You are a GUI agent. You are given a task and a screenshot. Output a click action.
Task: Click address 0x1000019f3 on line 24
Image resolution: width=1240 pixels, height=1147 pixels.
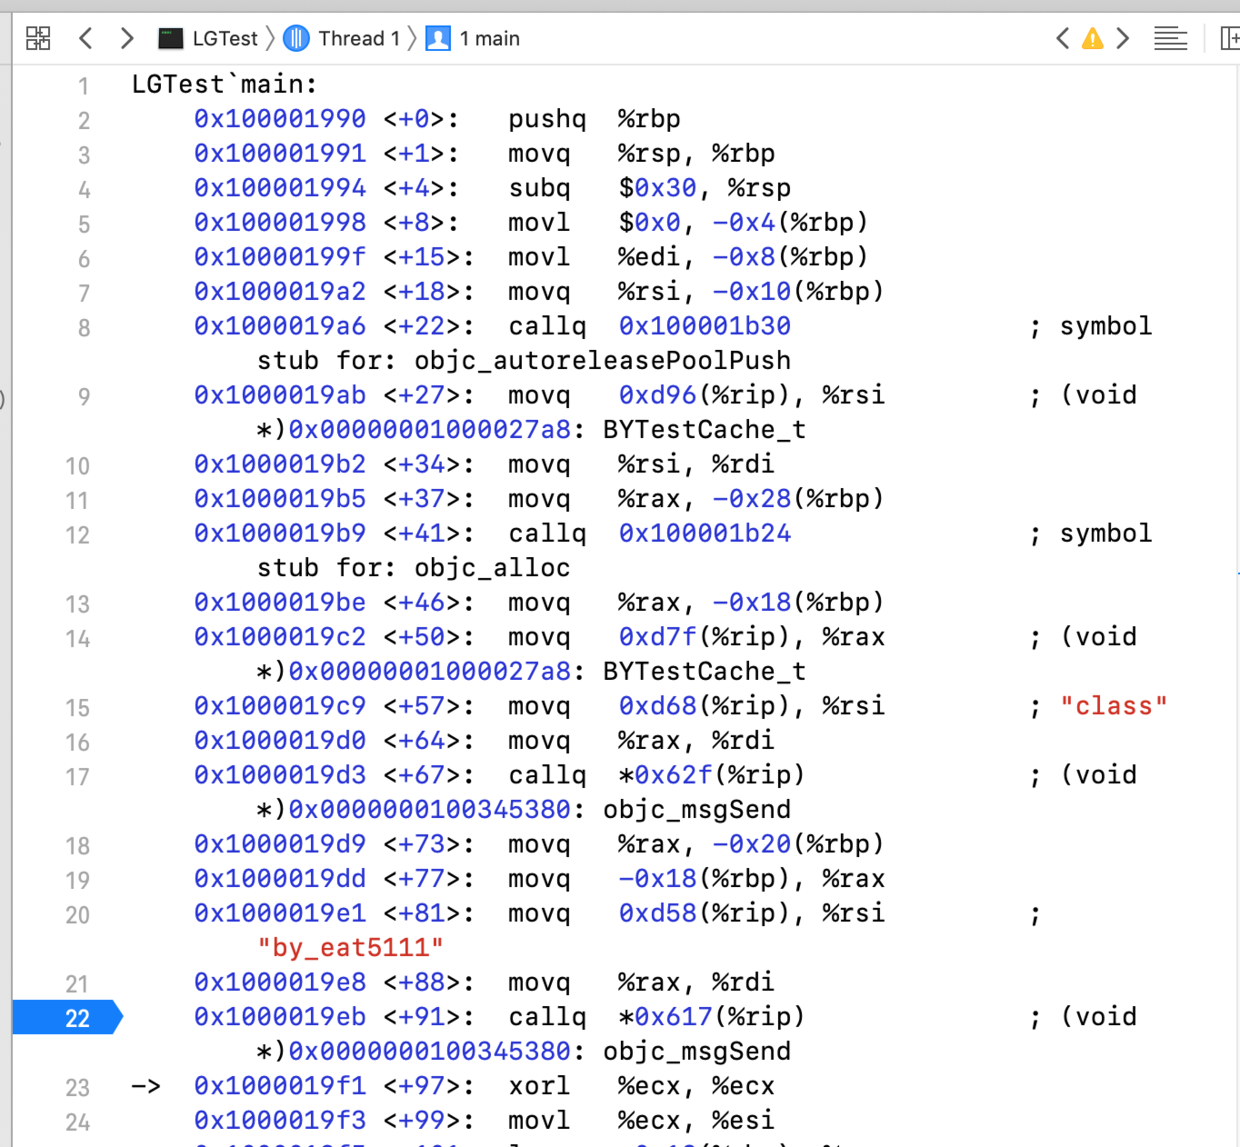[x=280, y=1121]
